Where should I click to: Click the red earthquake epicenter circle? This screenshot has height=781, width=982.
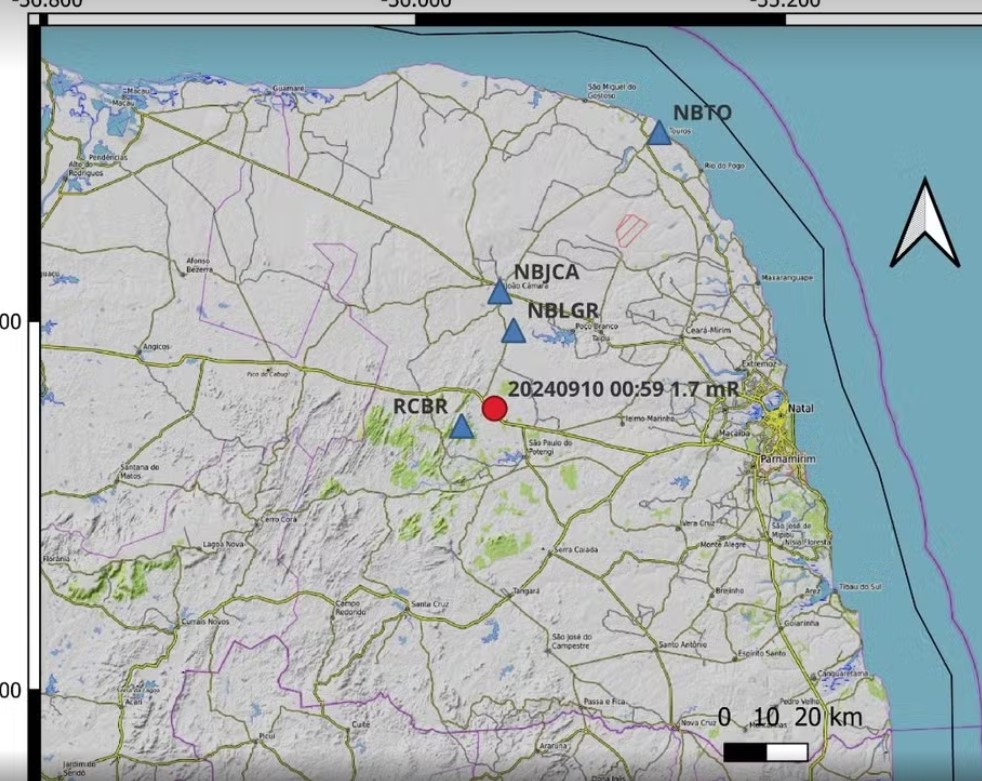pos(494,408)
